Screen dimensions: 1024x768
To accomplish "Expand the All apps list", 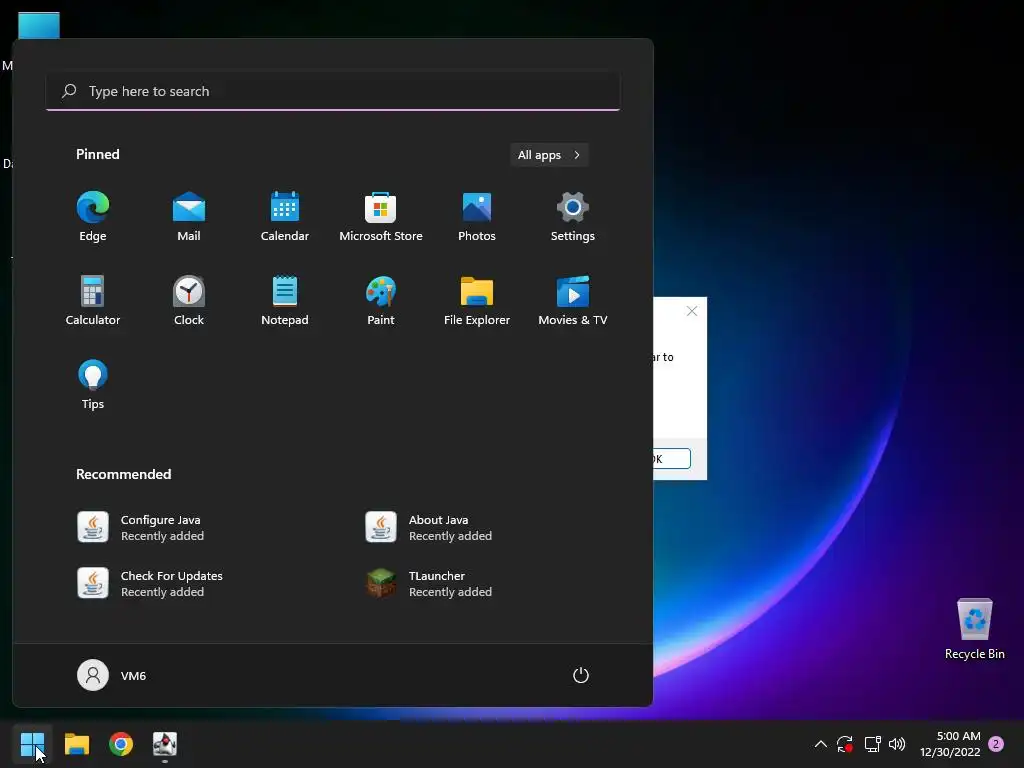I will [x=549, y=155].
